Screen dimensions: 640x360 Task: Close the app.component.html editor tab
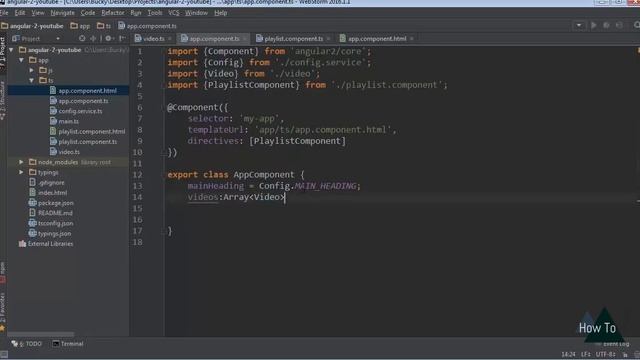pos(411,39)
